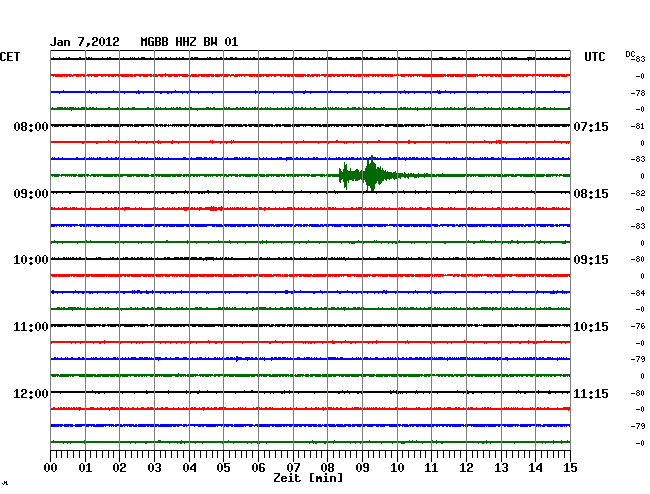Click the '12:00' CET time label
Screen dimensions: 650x494
tap(31, 393)
